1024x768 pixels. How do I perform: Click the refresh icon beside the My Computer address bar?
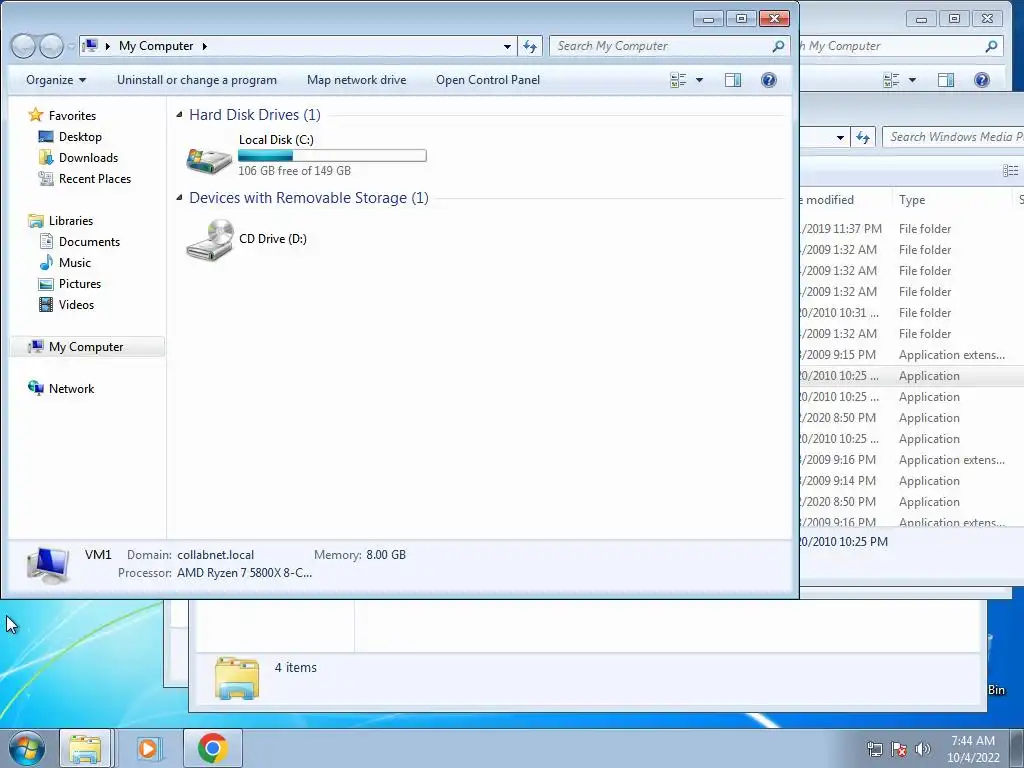pos(530,46)
